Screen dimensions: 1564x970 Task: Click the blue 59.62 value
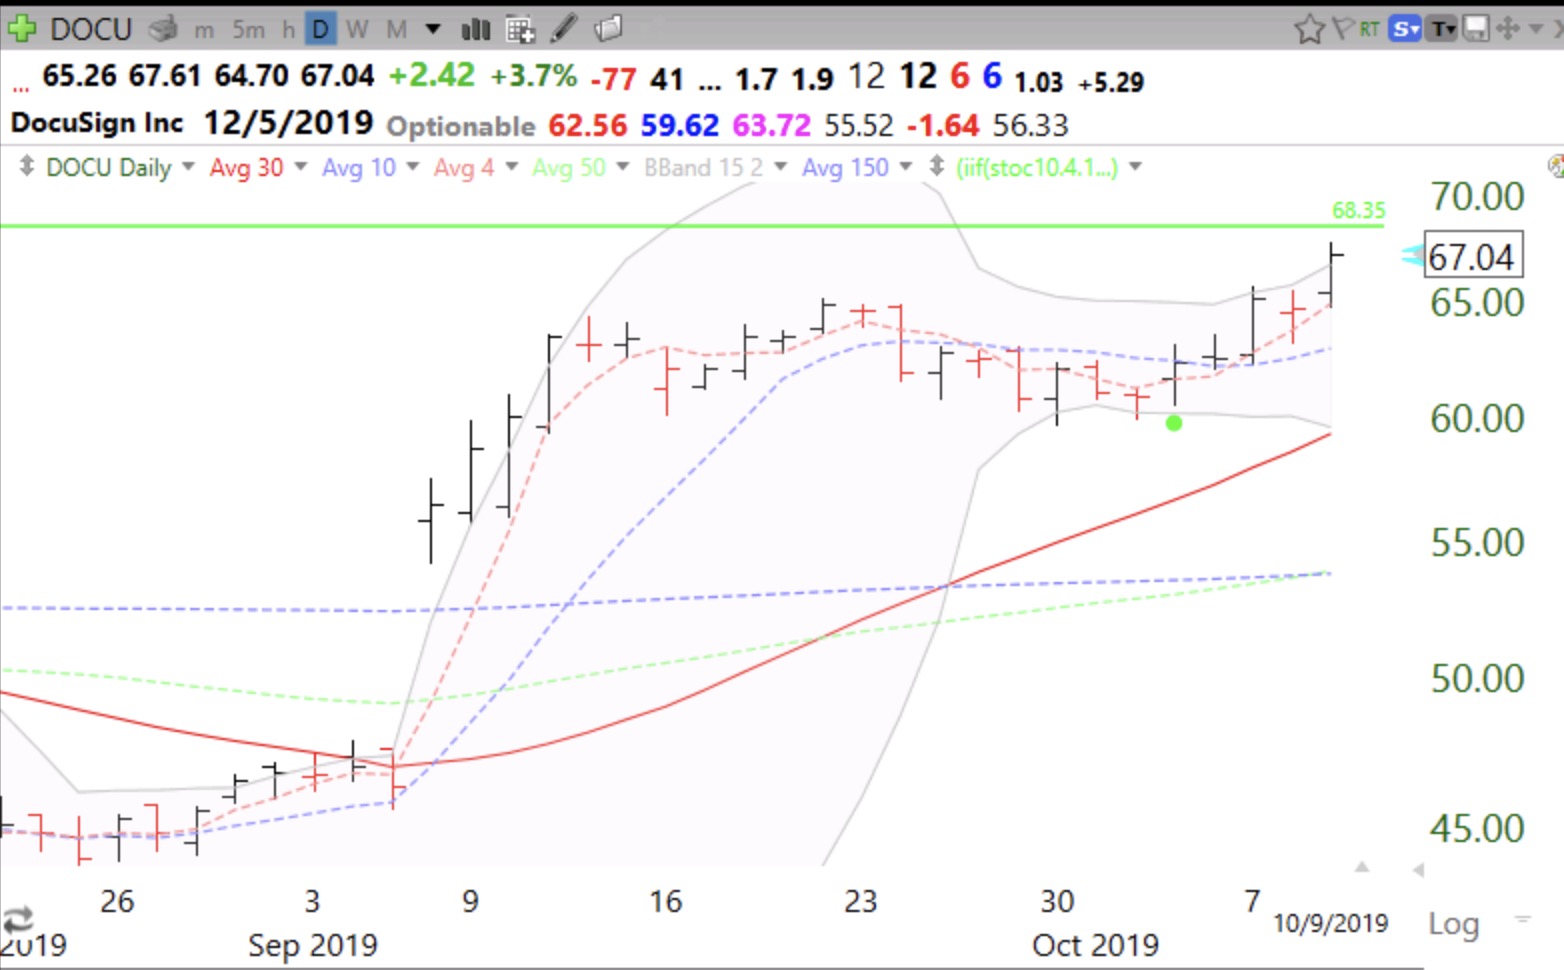point(679,125)
